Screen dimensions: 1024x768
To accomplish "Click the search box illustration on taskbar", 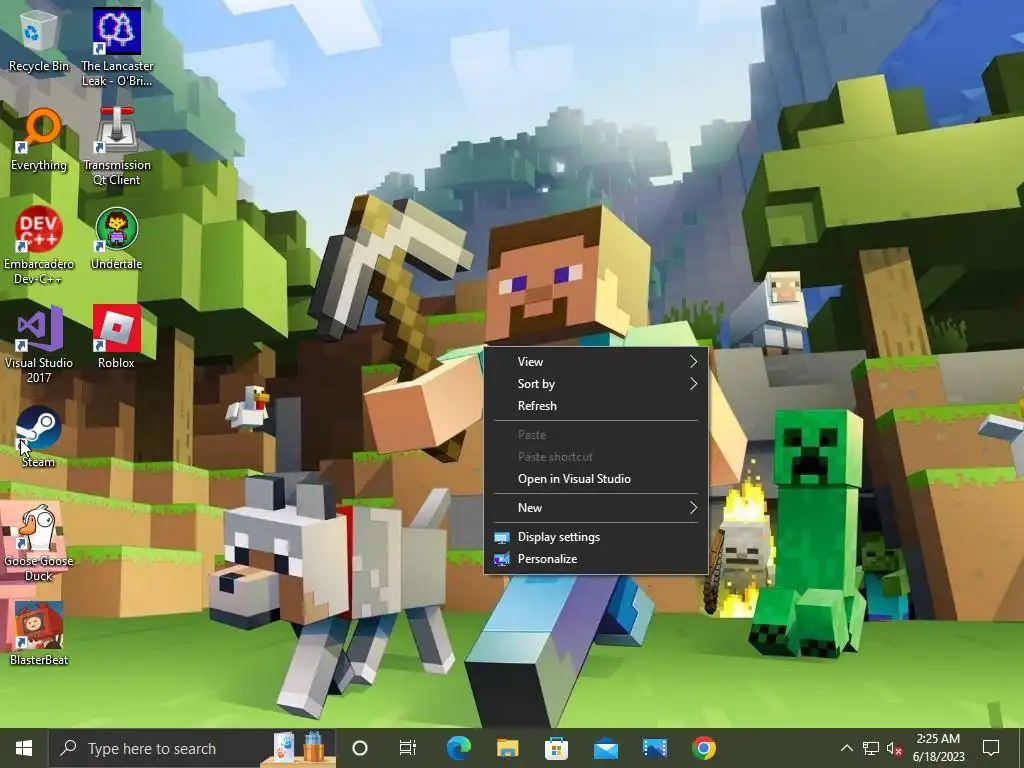I will tap(298, 748).
